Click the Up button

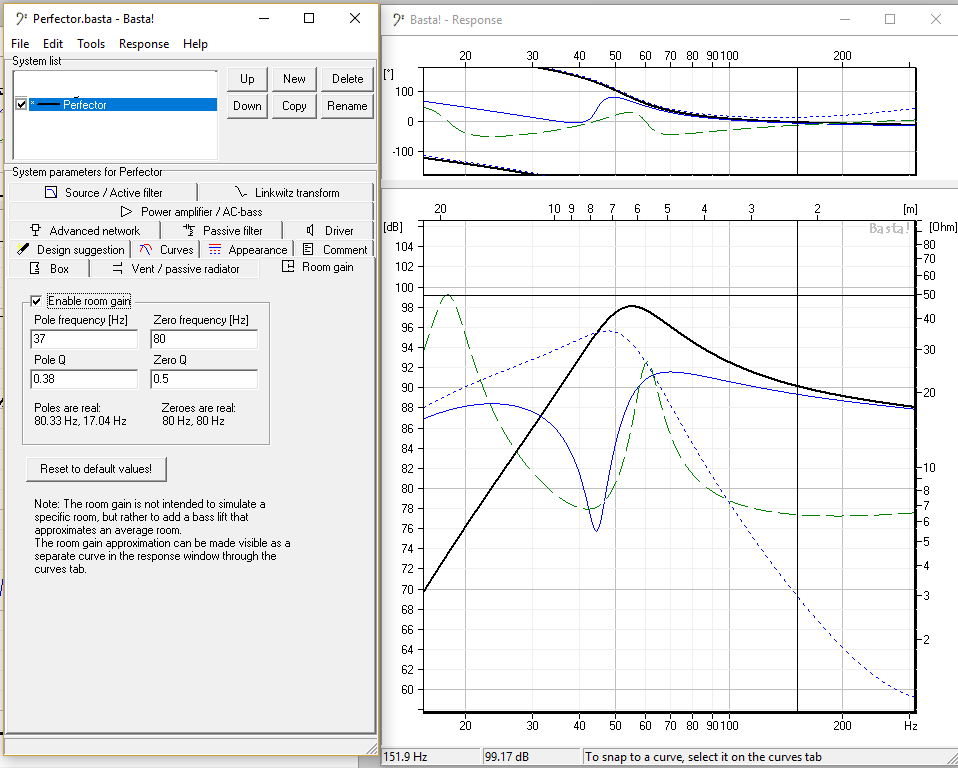(247, 79)
